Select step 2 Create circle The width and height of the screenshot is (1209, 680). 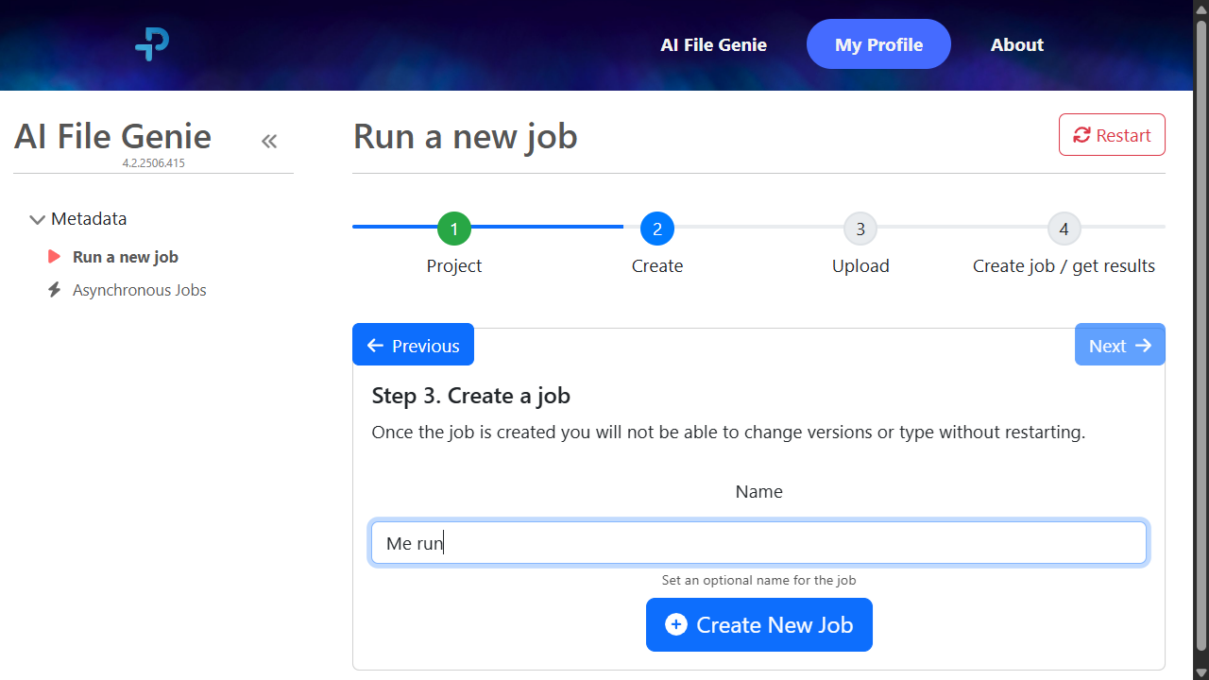pos(657,229)
